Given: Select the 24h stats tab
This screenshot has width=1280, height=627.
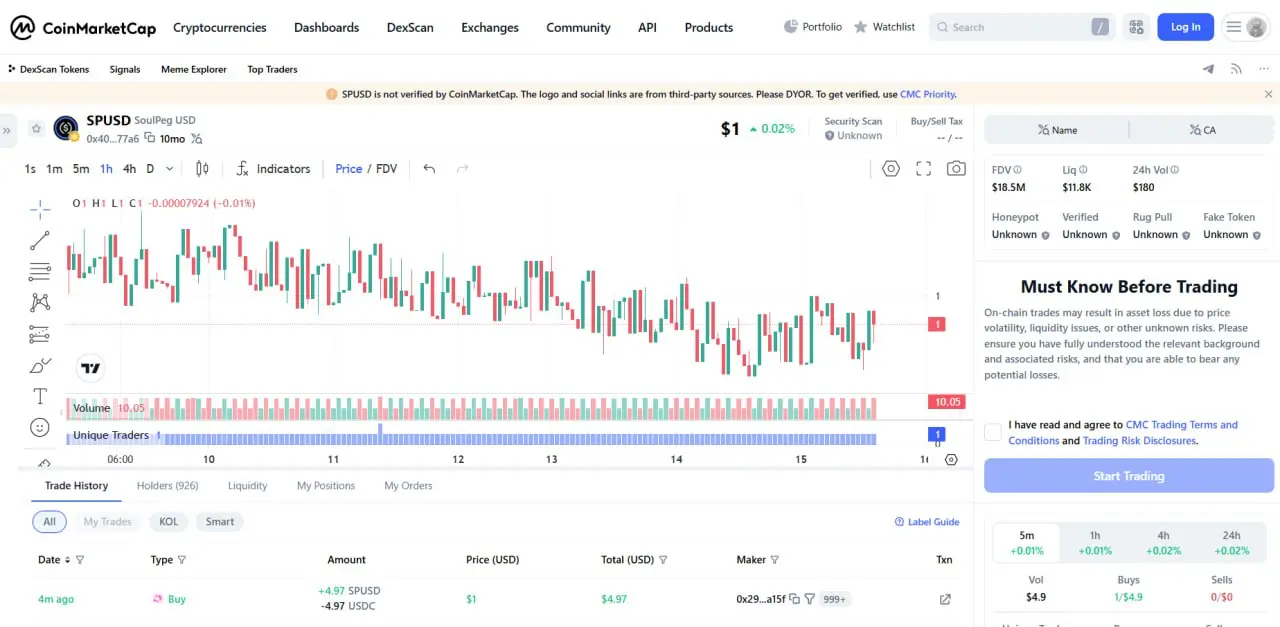Looking at the screenshot, I should (1231, 543).
